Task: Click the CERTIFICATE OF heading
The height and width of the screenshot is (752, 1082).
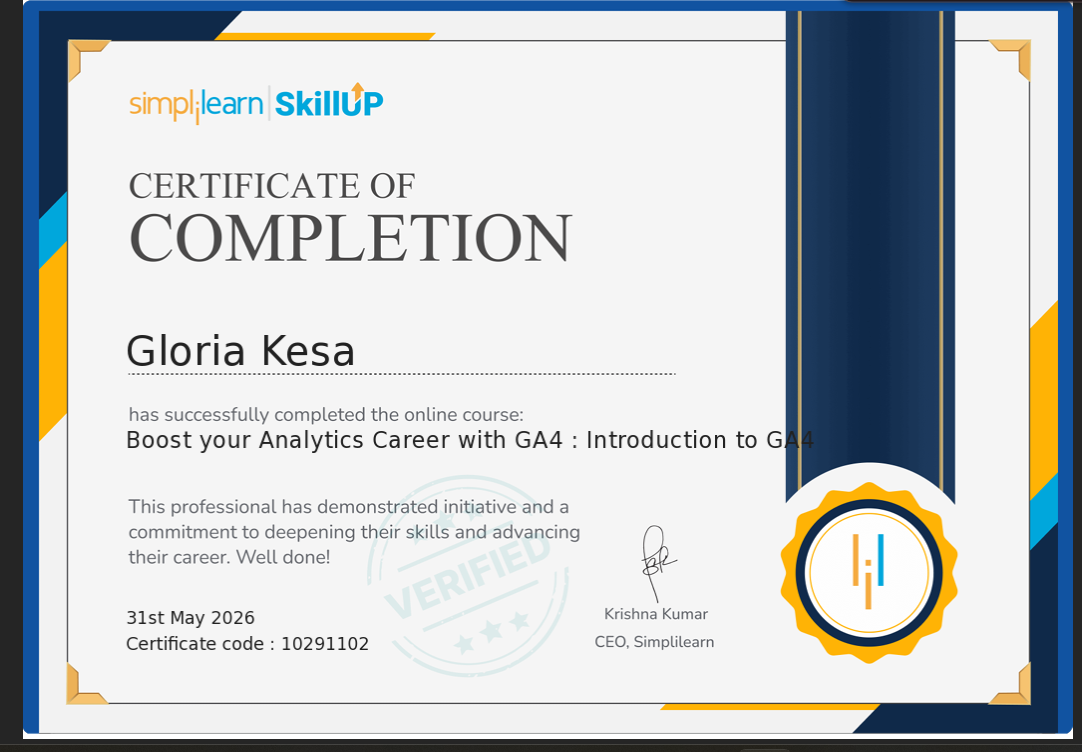Action: click(272, 186)
